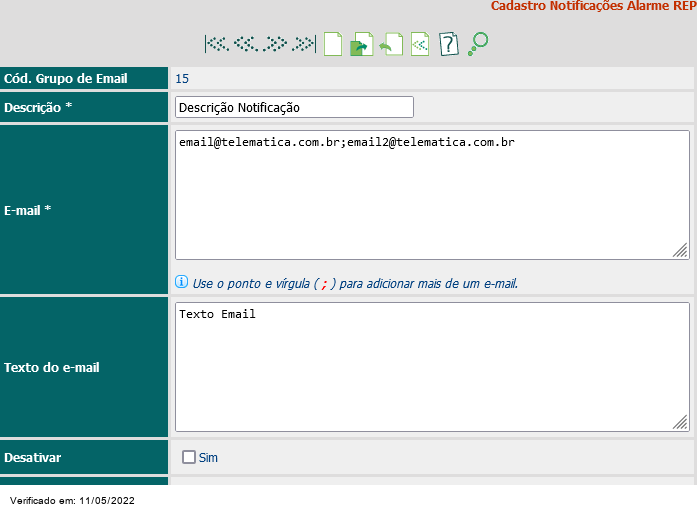Click the document with double chevrons icon
The image size is (697, 515).
click(420, 44)
